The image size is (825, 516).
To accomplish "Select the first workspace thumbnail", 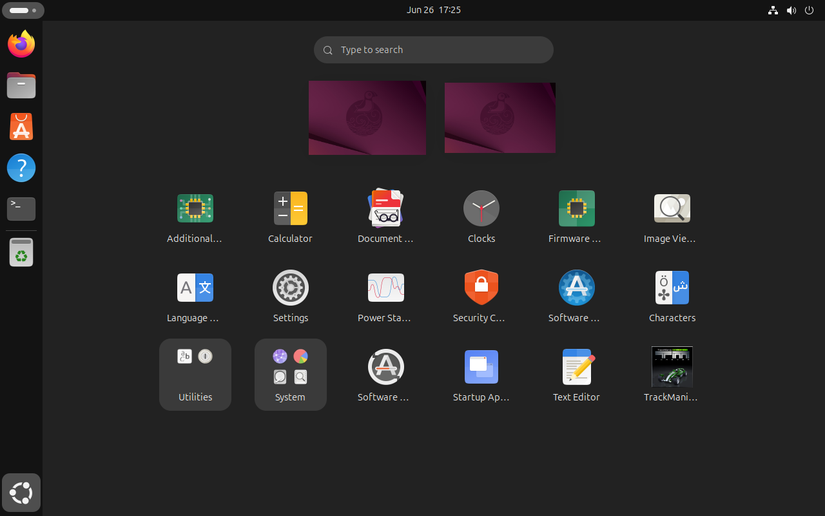I will pyautogui.click(x=367, y=118).
